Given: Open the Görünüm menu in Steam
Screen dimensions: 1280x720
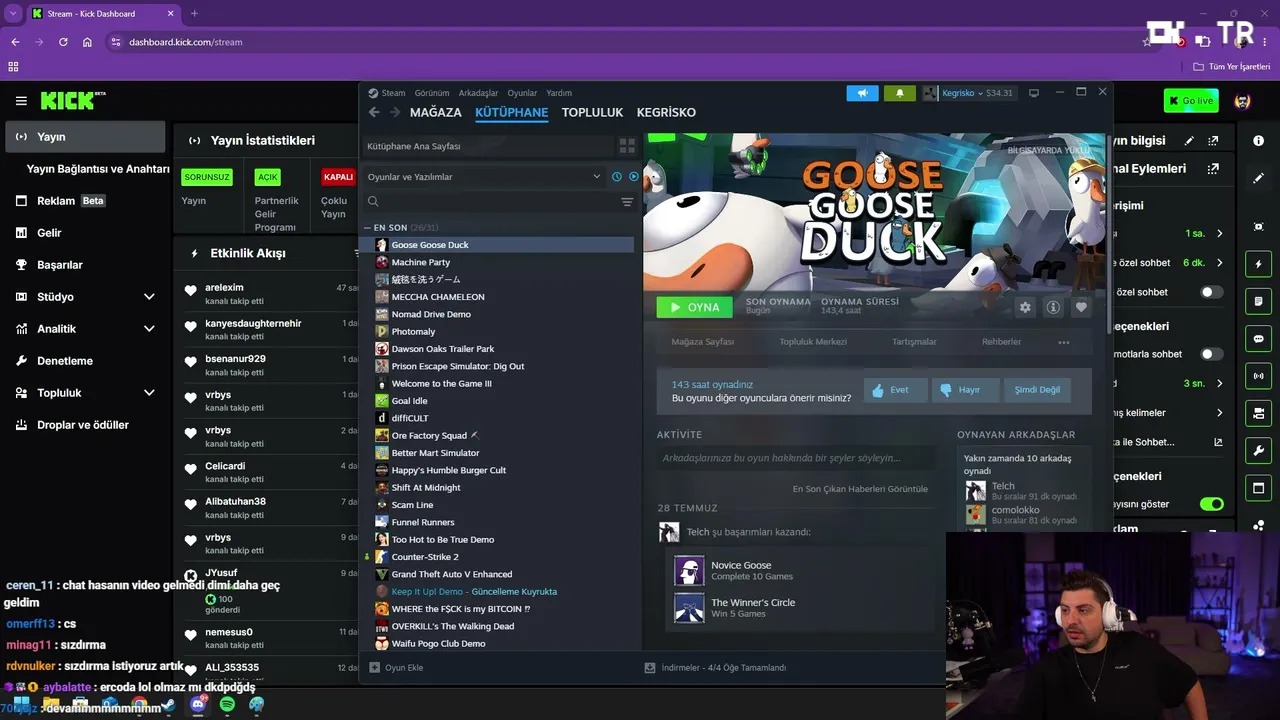Looking at the screenshot, I should (x=432, y=93).
